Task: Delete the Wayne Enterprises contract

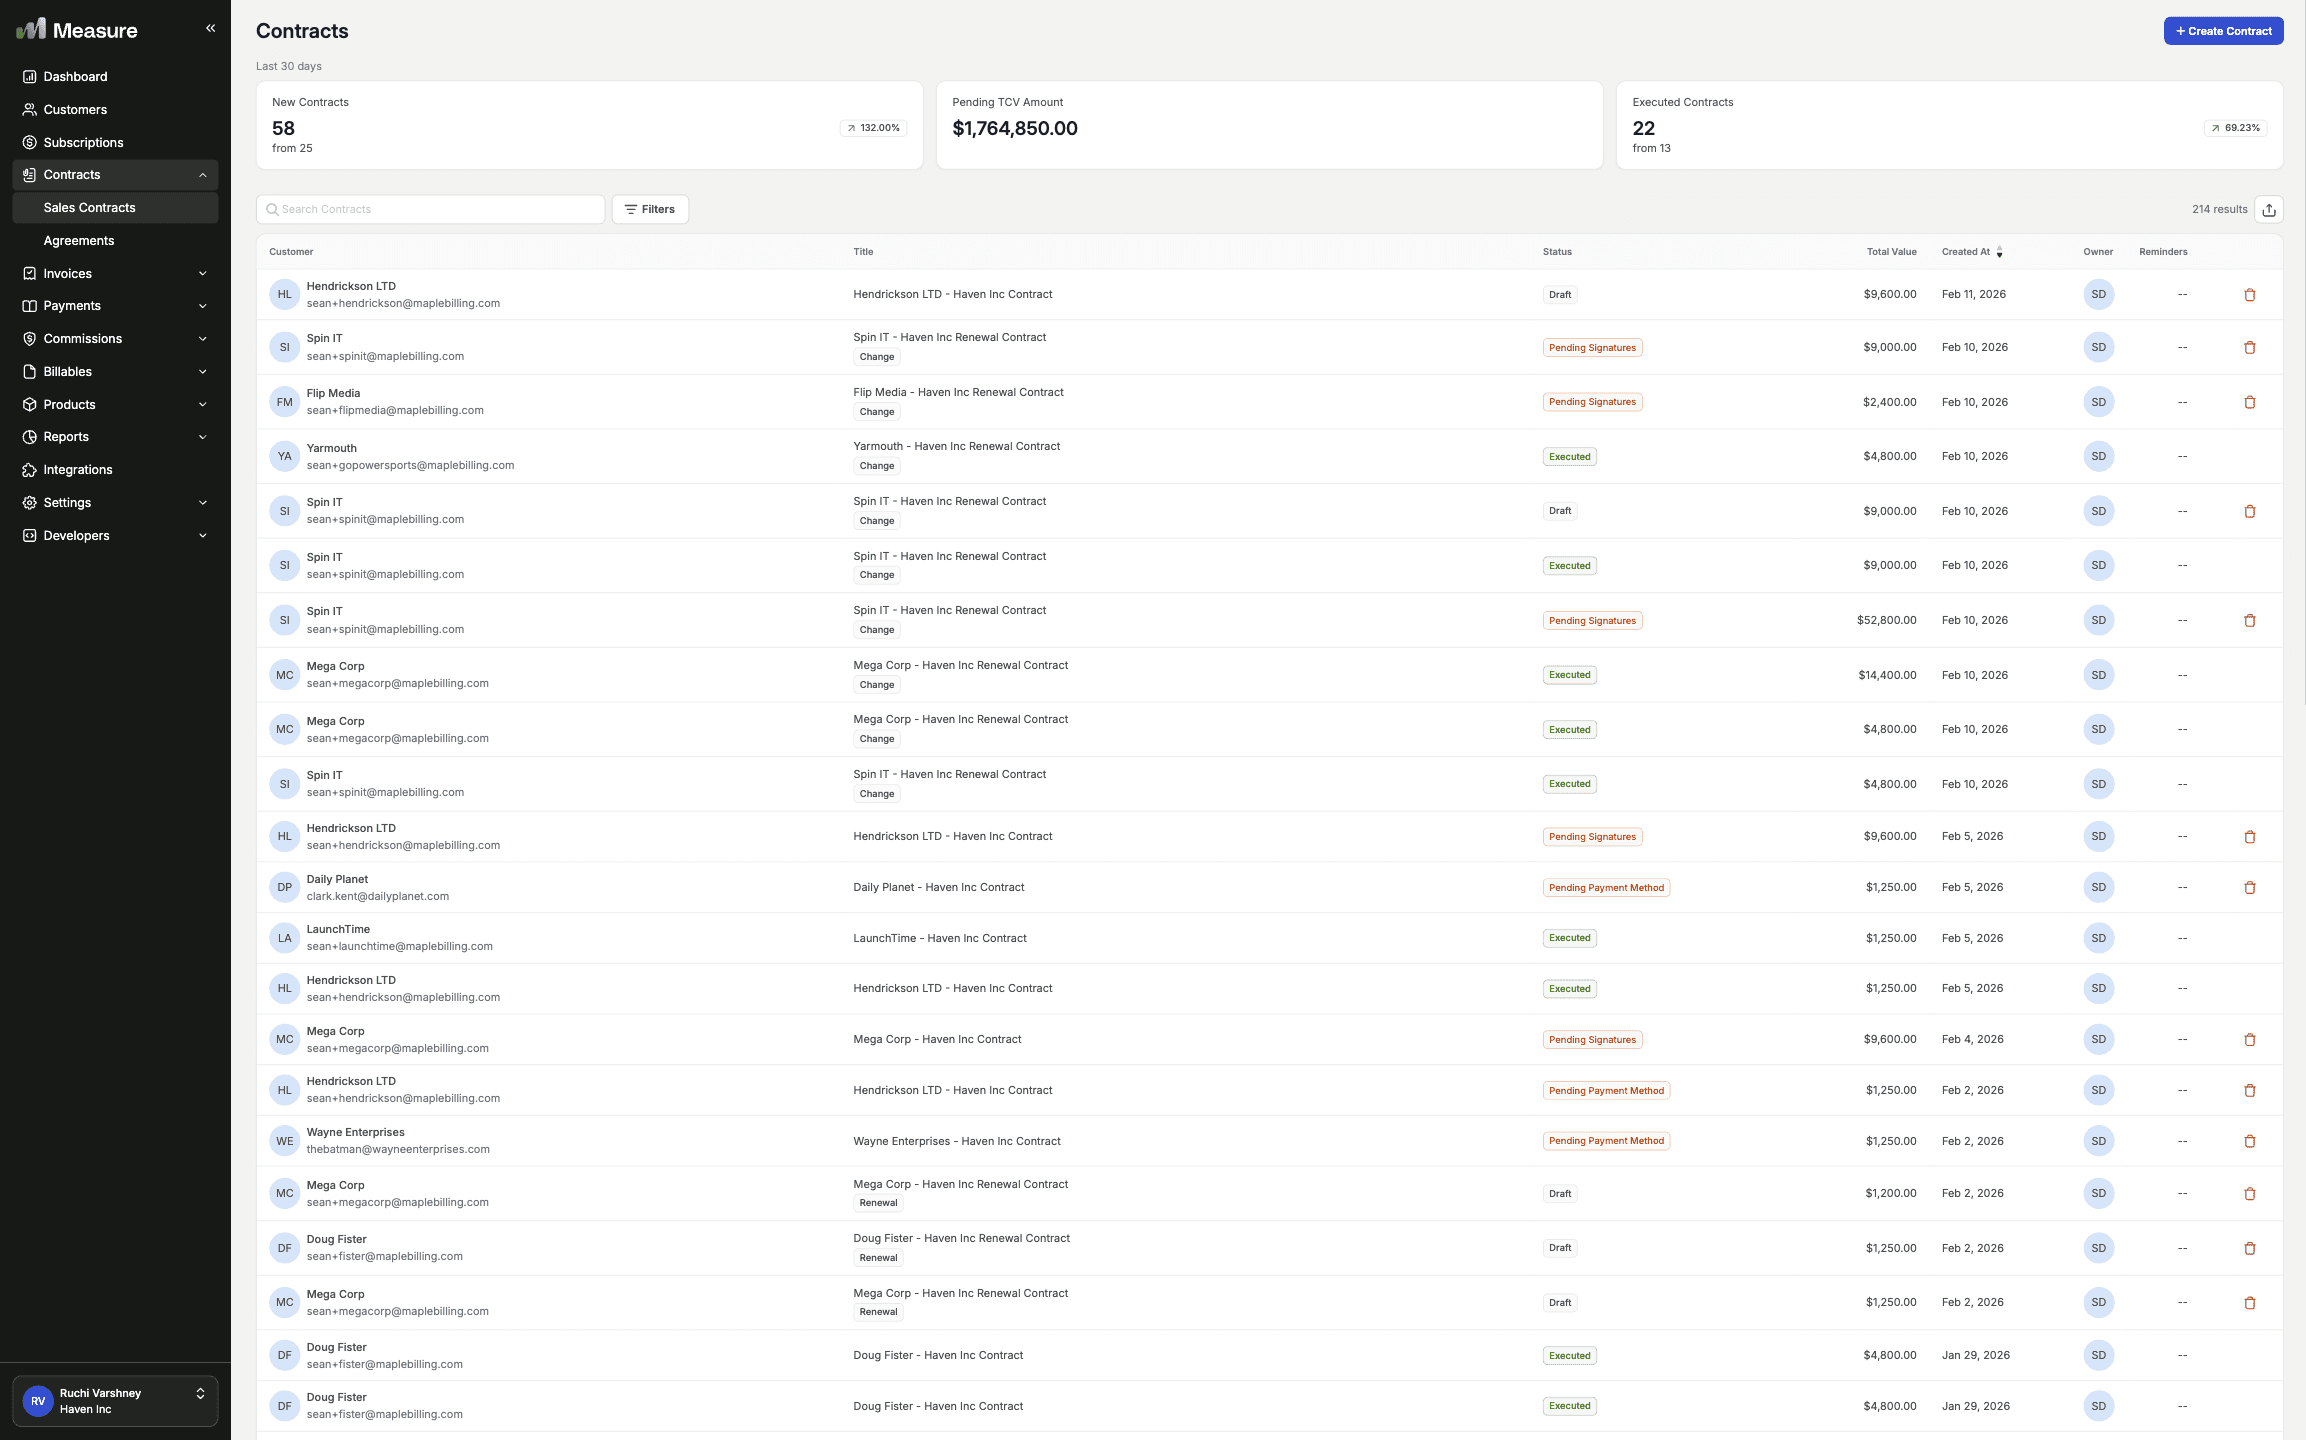Action: (x=2249, y=1141)
